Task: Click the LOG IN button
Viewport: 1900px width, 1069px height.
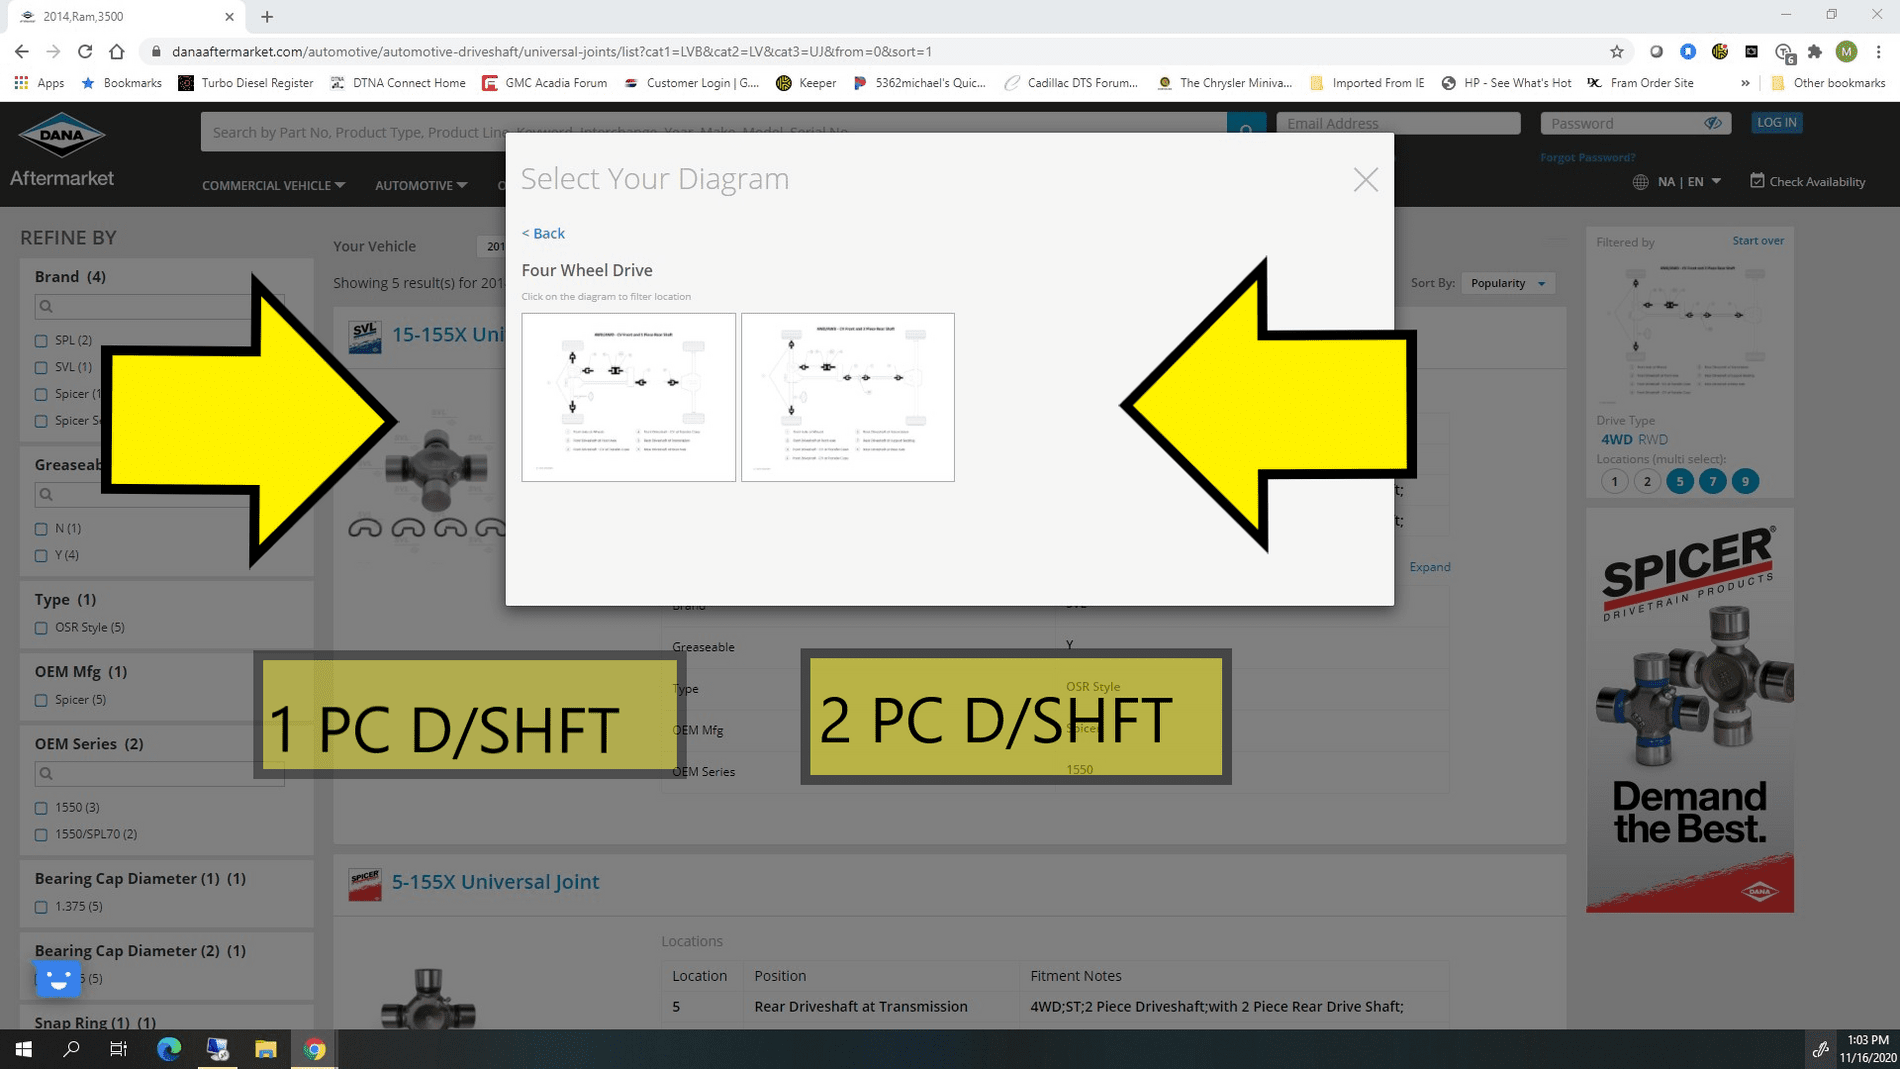Action: point(1776,122)
